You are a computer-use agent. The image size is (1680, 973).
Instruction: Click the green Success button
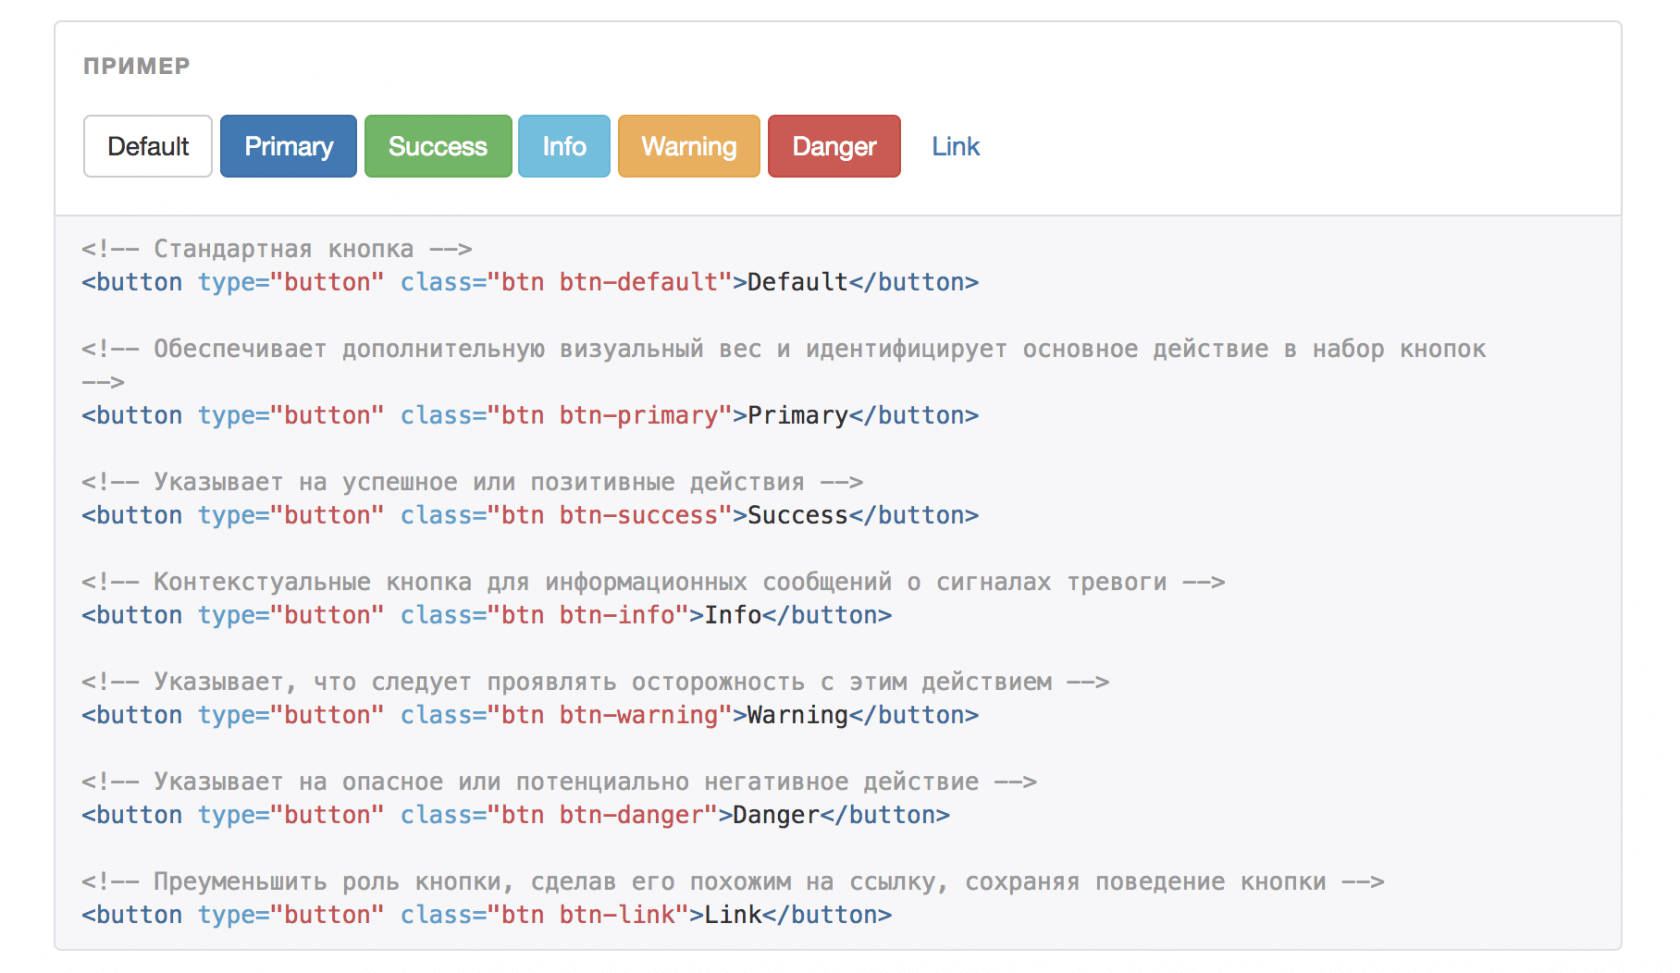(438, 146)
